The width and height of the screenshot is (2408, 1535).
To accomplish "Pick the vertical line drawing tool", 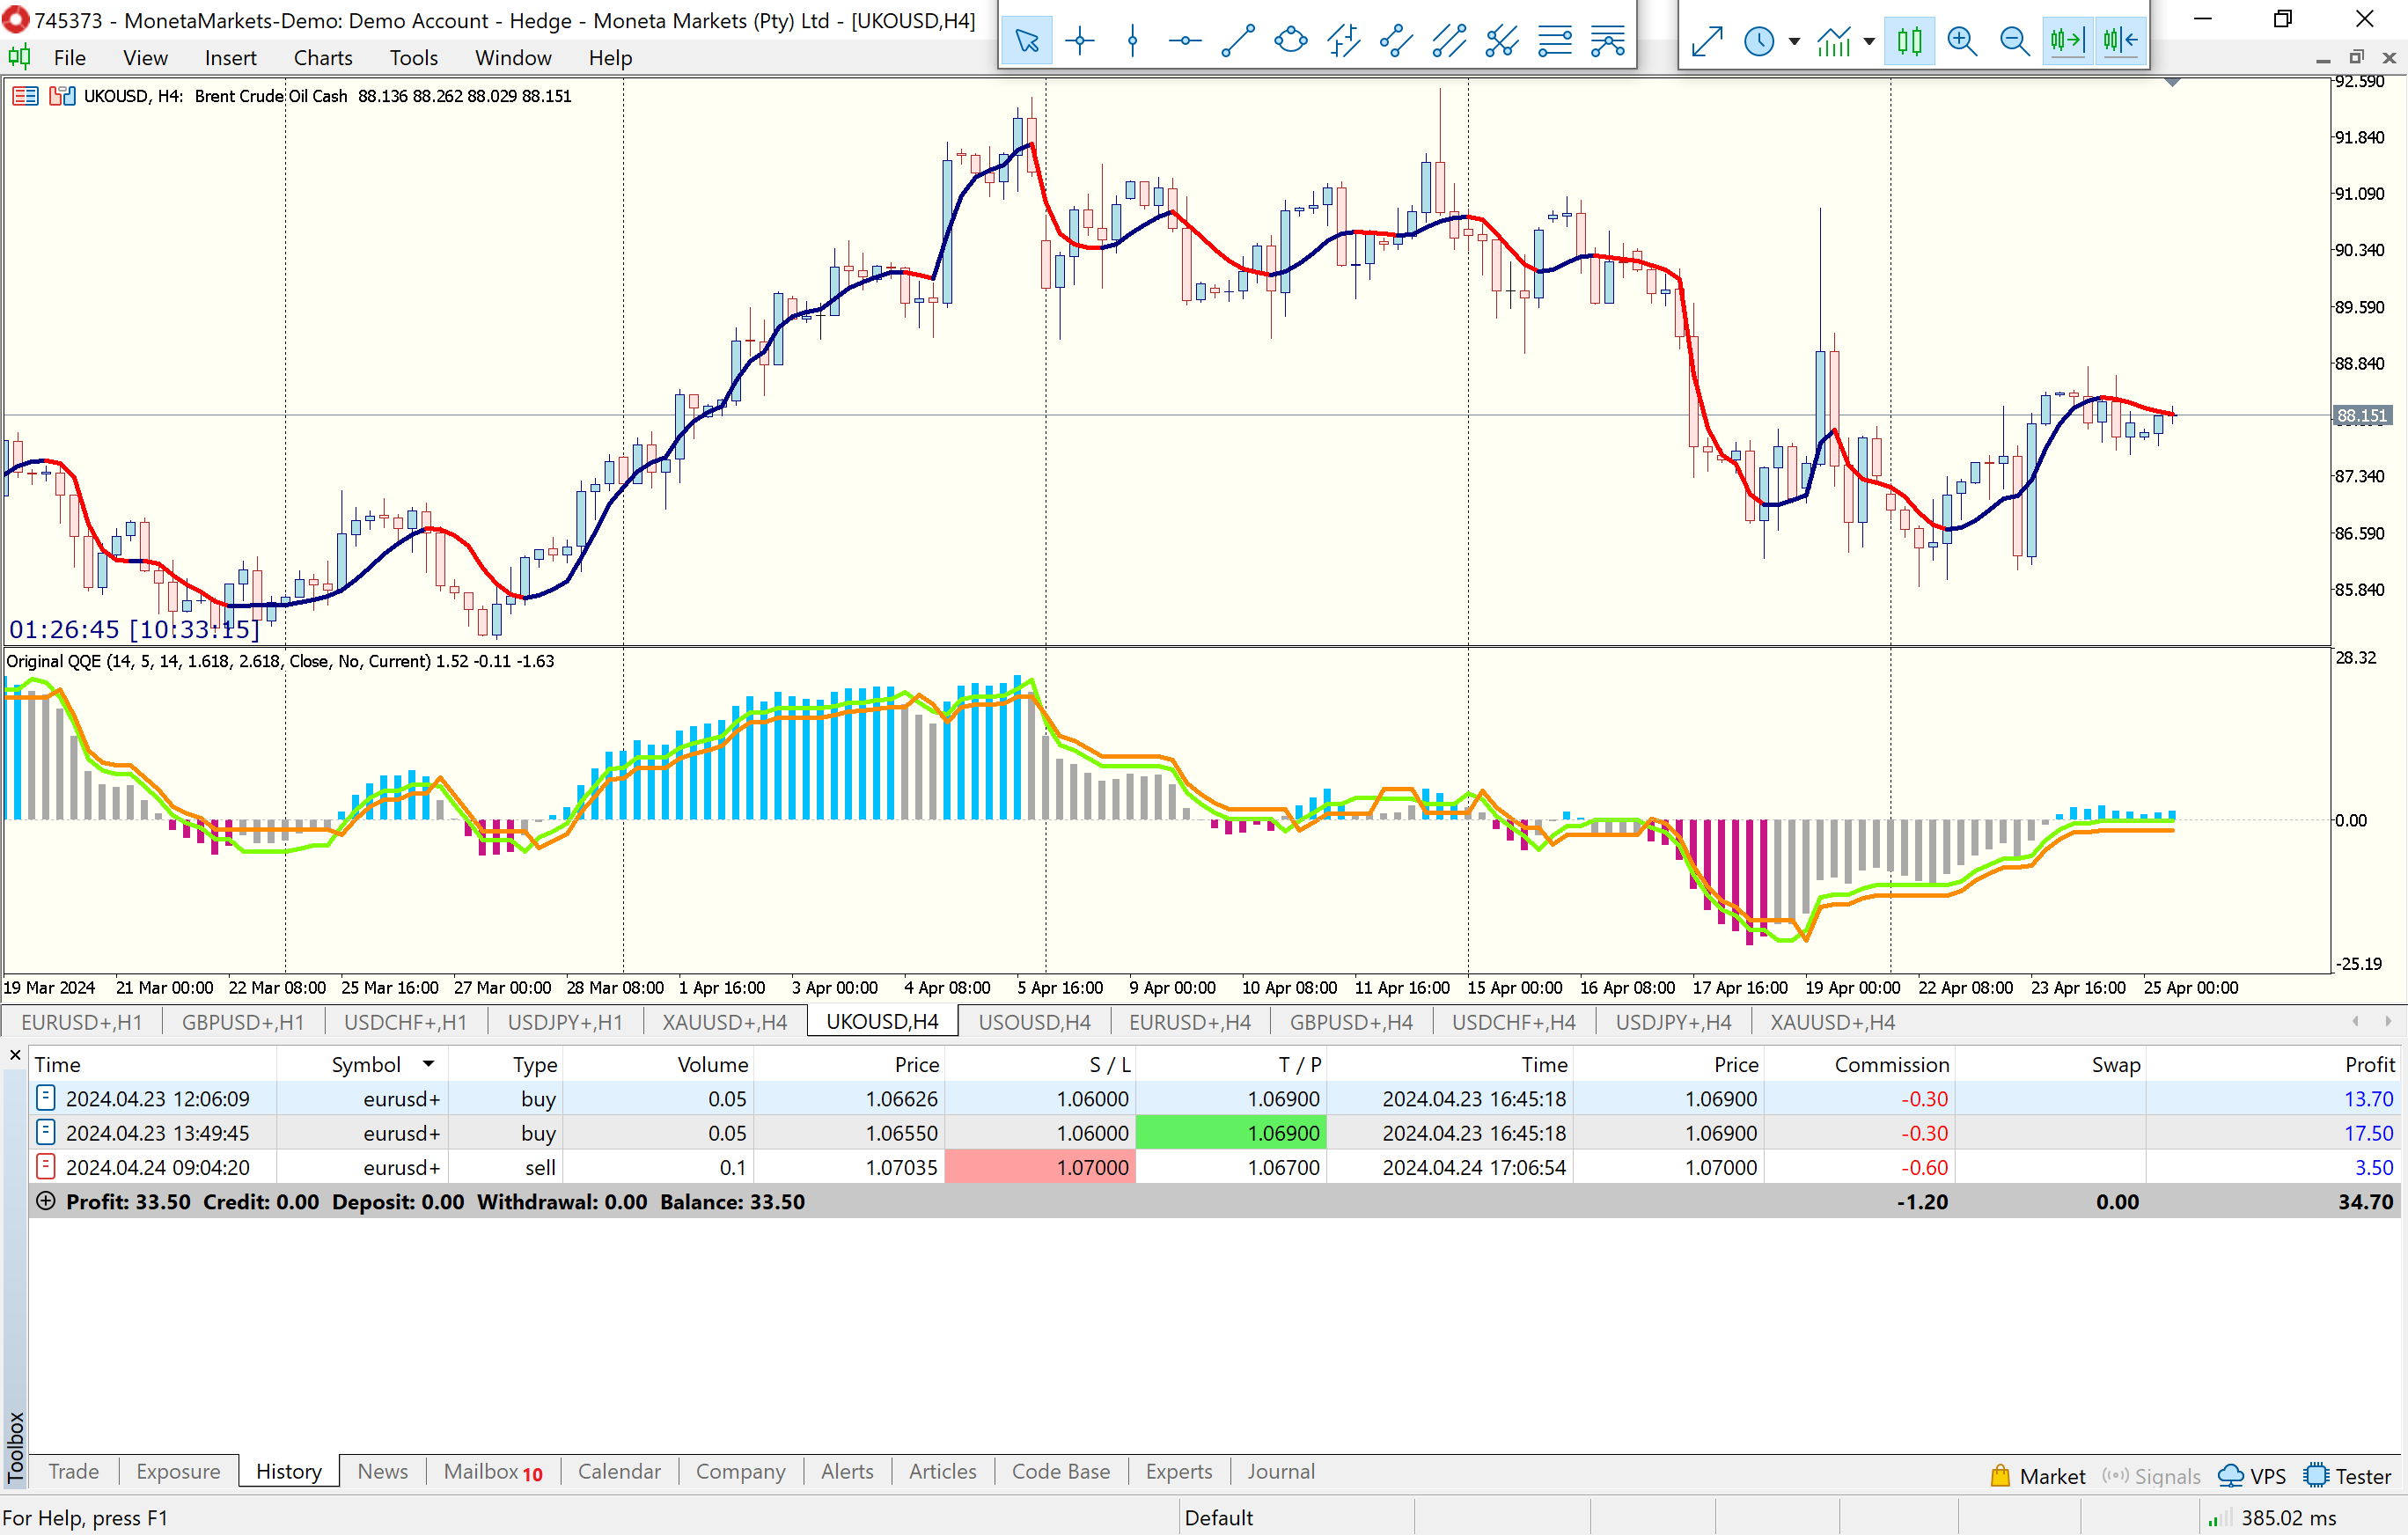I will click(1132, 41).
